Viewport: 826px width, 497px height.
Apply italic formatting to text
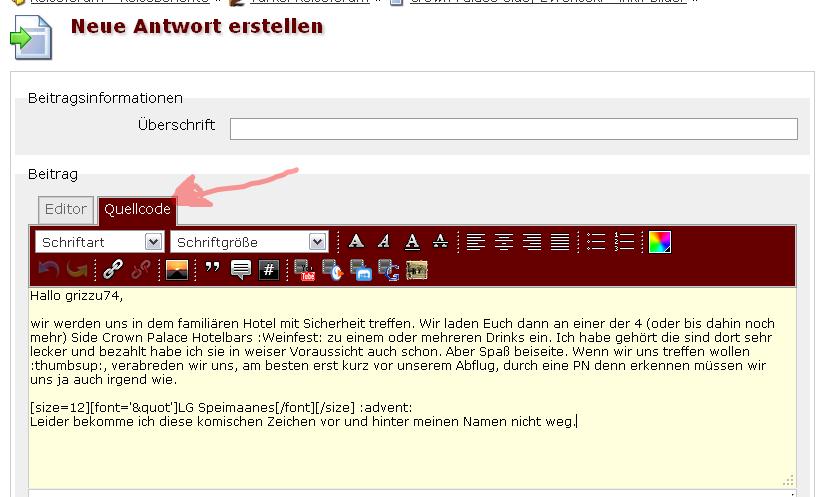tap(384, 242)
